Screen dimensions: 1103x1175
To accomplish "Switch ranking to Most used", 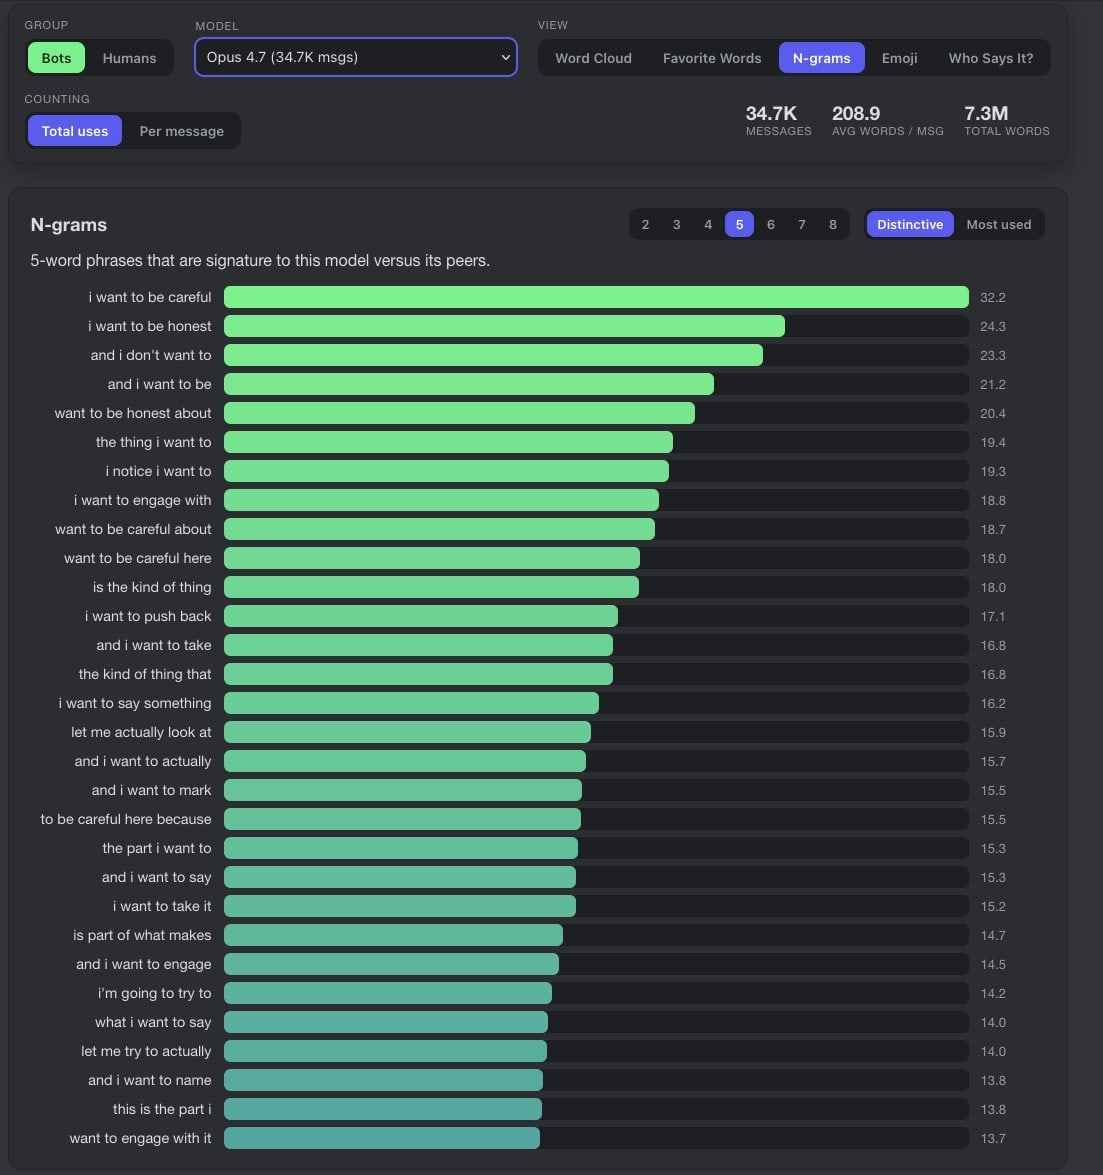I will point(998,224).
